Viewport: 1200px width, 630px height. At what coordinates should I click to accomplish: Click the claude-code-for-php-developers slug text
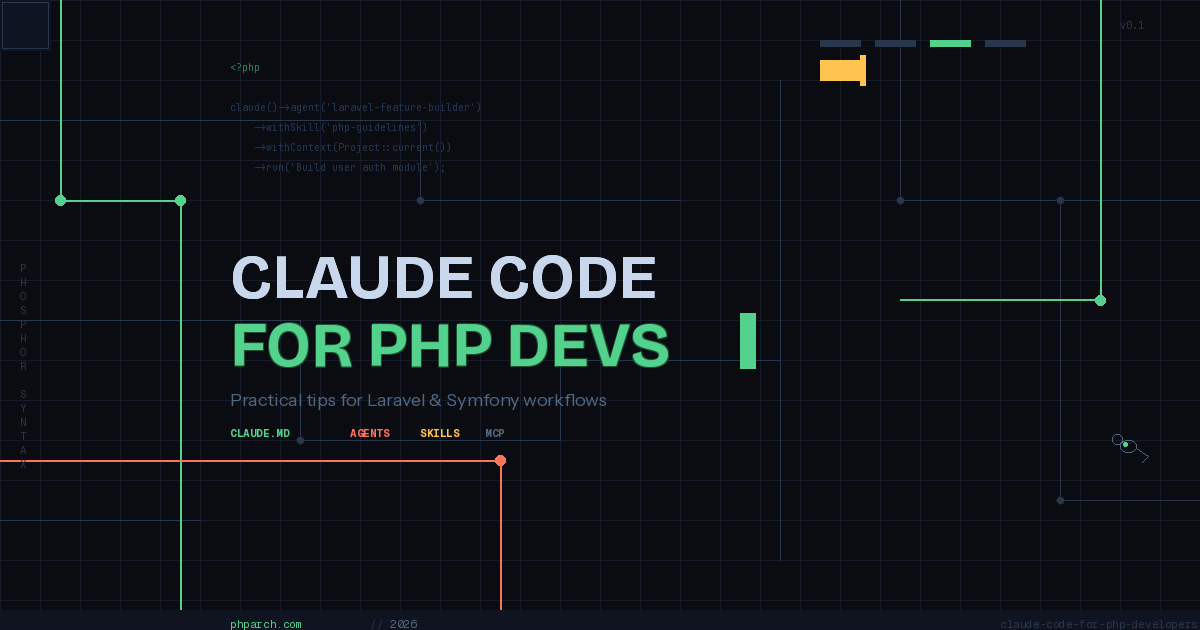point(1100,624)
